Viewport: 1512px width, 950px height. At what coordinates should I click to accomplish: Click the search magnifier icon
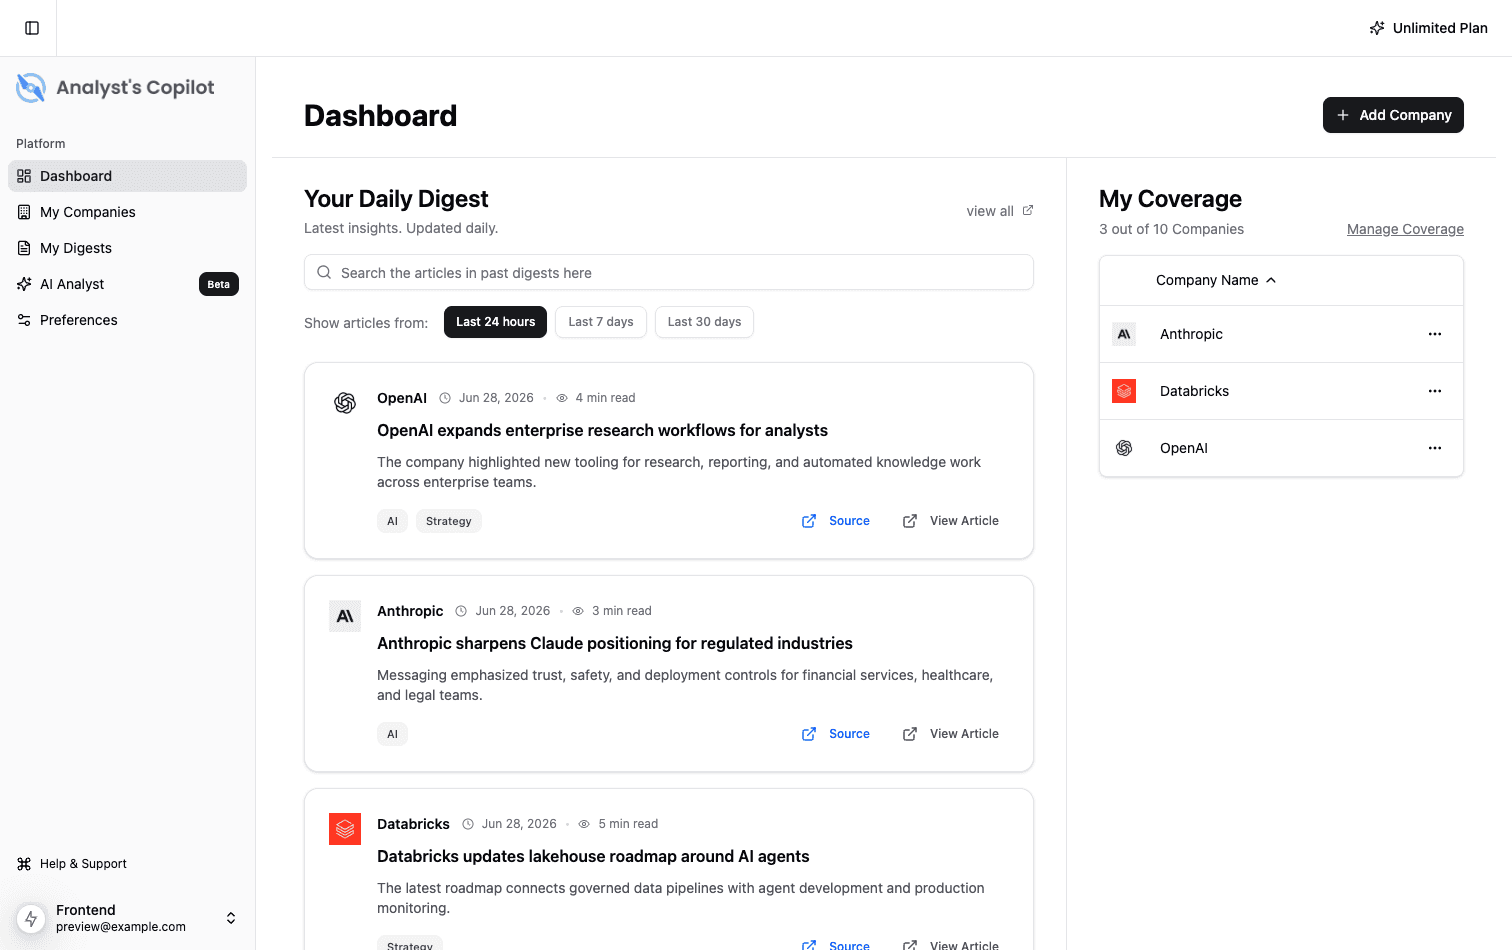[324, 272]
